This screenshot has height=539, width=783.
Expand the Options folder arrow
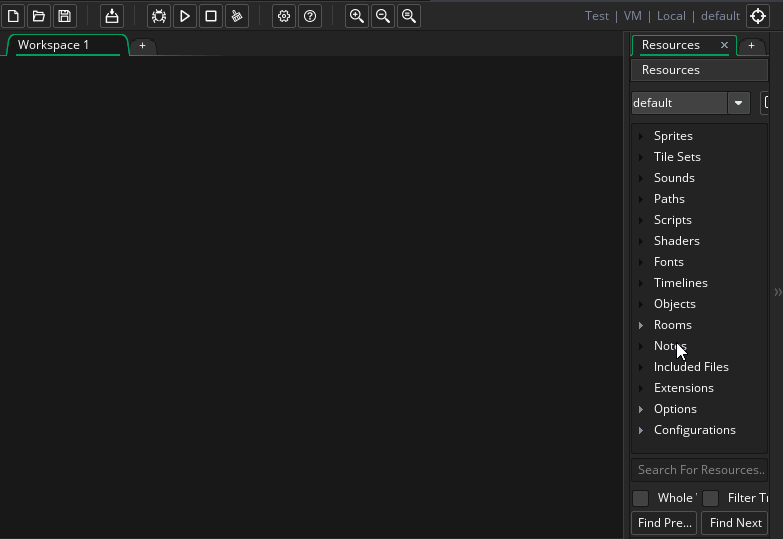pyautogui.click(x=641, y=409)
